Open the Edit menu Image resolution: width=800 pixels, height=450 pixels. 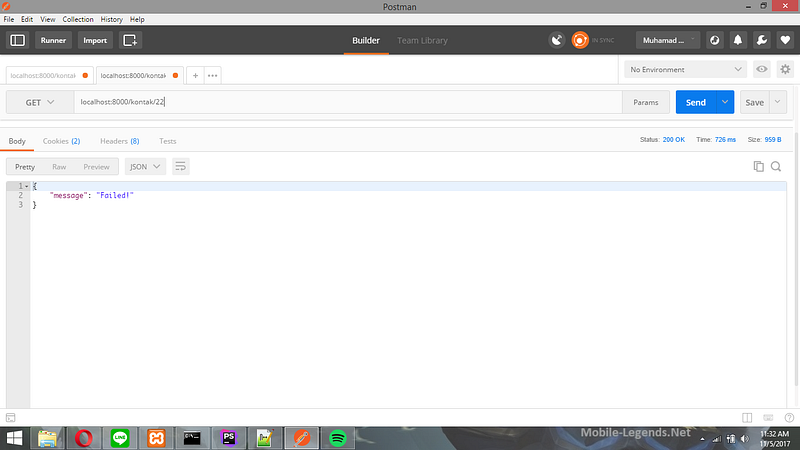pos(27,19)
